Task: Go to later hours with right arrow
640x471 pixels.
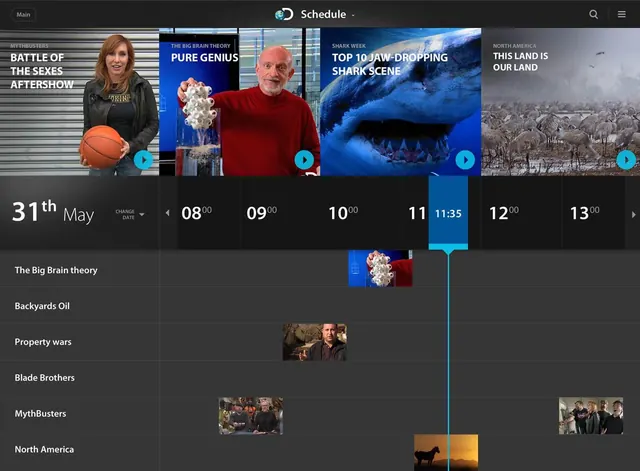Action: (633, 214)
